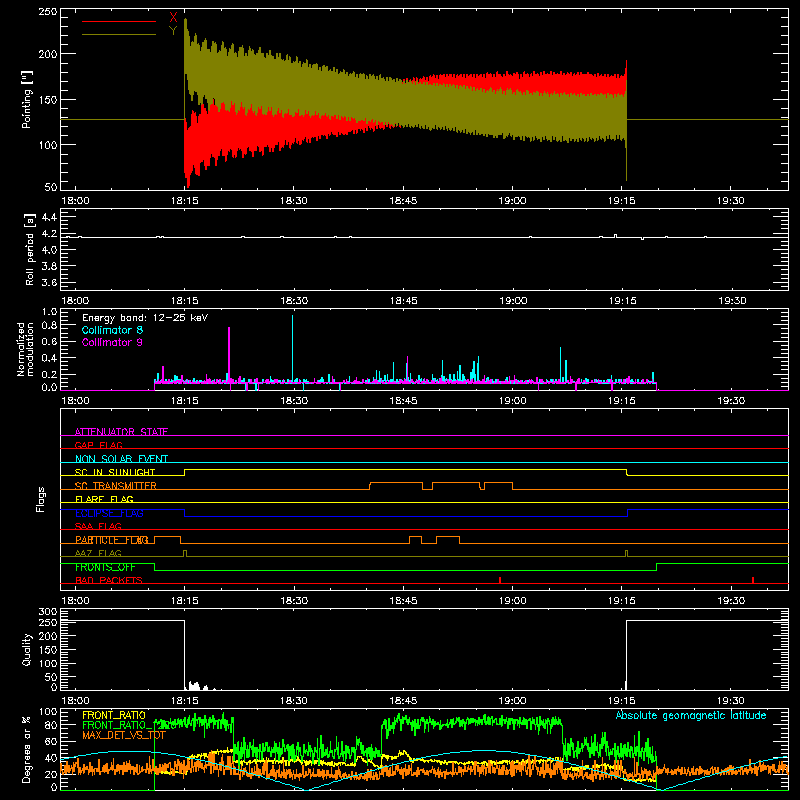
Task: Click the 250 tick label on Pointing axis
Action: [48, 11]
